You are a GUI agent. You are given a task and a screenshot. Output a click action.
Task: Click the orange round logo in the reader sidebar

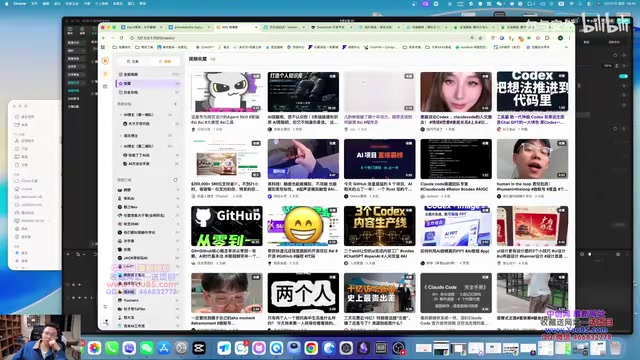105,61
